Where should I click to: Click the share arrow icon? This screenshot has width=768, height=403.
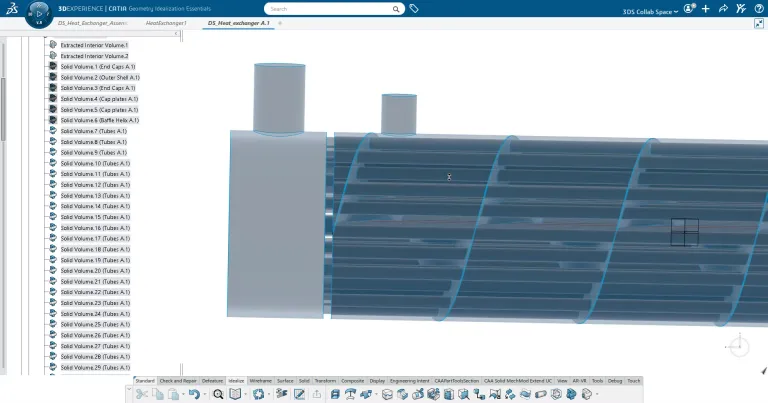pyautogui.click(x=723, y=8)
